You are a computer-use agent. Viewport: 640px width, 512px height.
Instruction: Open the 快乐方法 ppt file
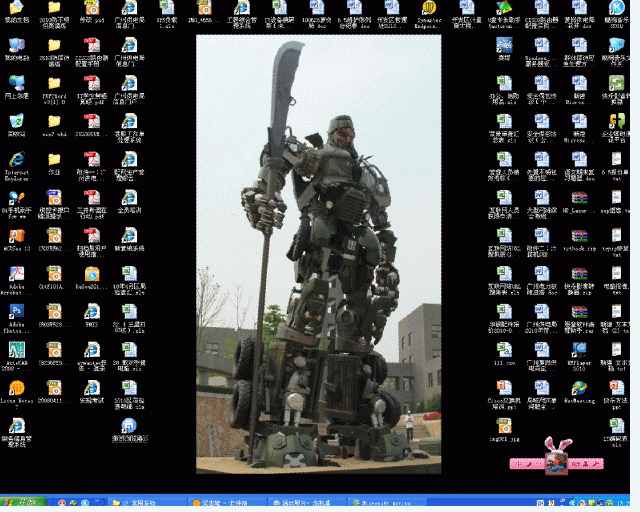(x=616, y=395)
